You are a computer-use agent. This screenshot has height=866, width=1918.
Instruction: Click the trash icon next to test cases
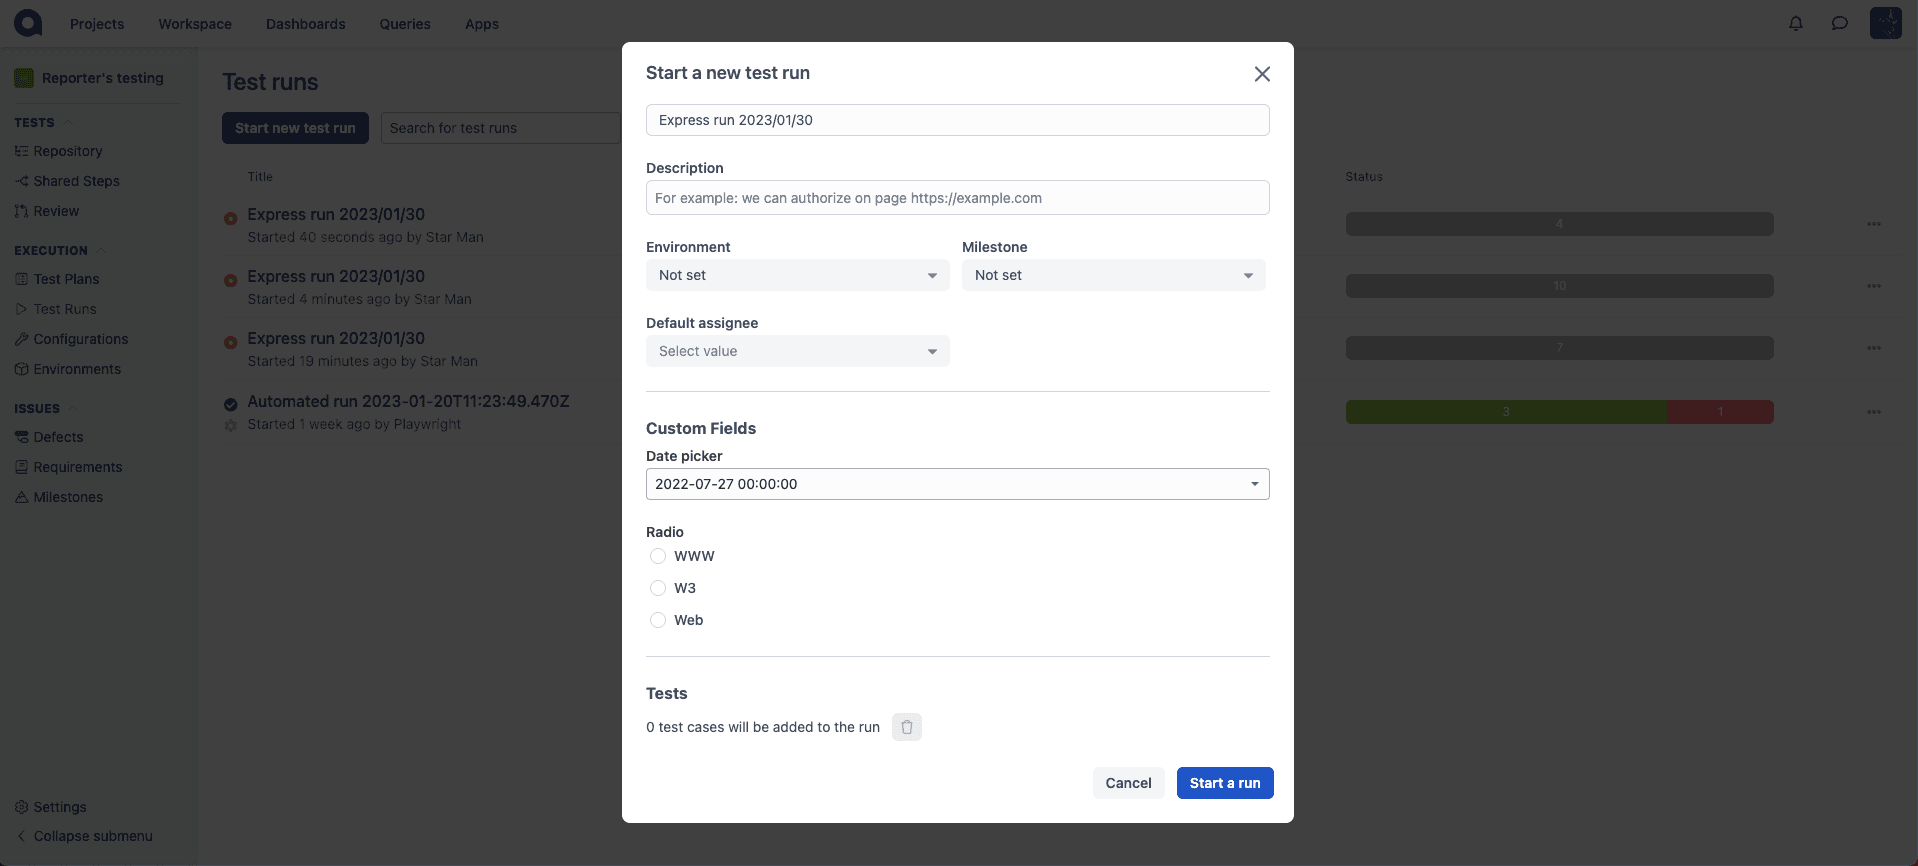coord(906,727)
